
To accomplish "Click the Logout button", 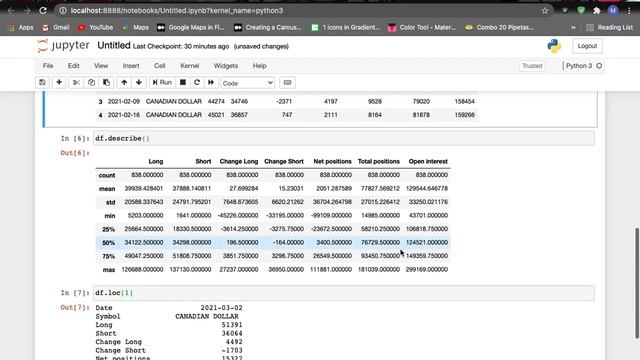I will [587, 46].
